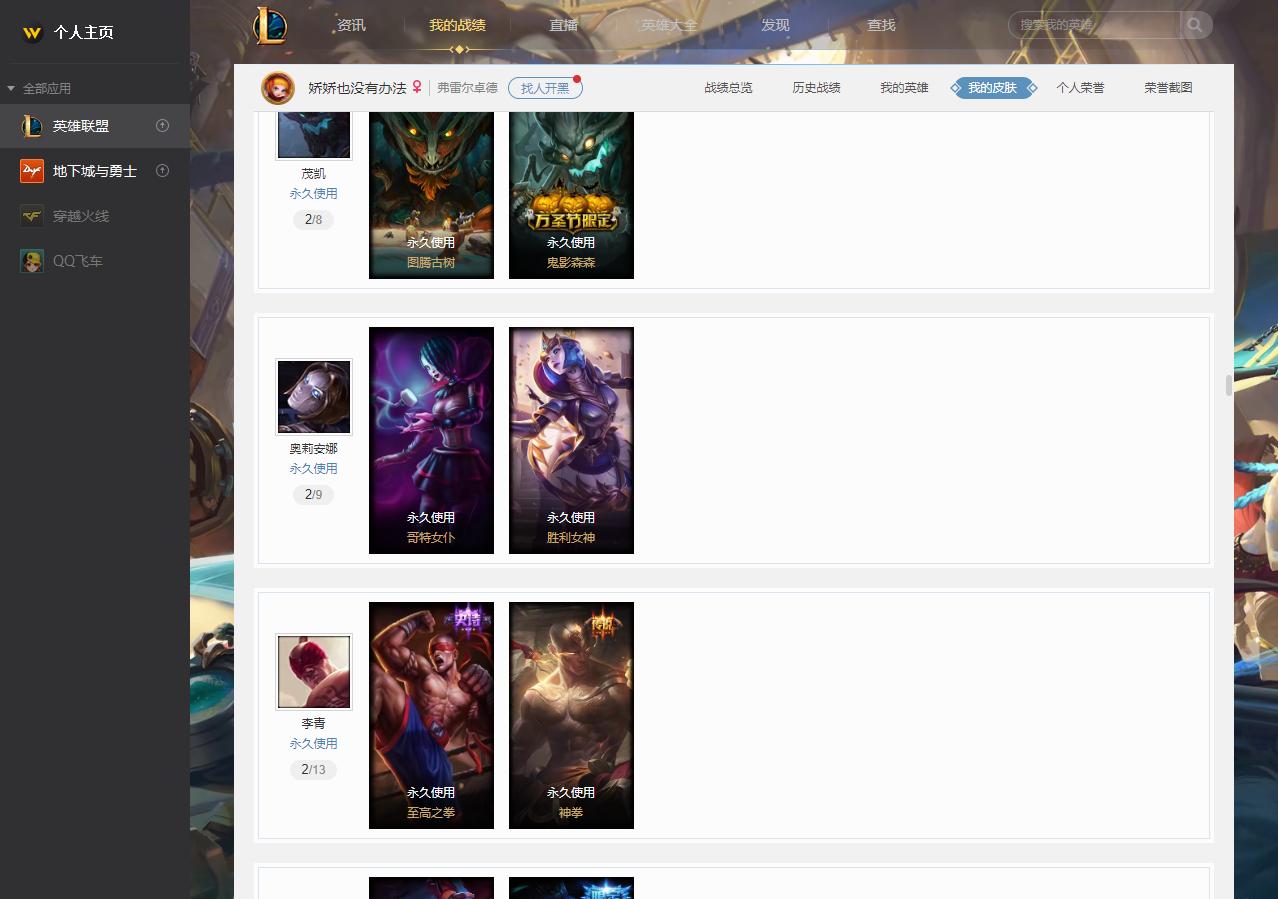The width and height of the screenshot is (1278, 899).
Task: Click the female gender icon beside the username
Action: pyautogui.click(x=417, y=88)
